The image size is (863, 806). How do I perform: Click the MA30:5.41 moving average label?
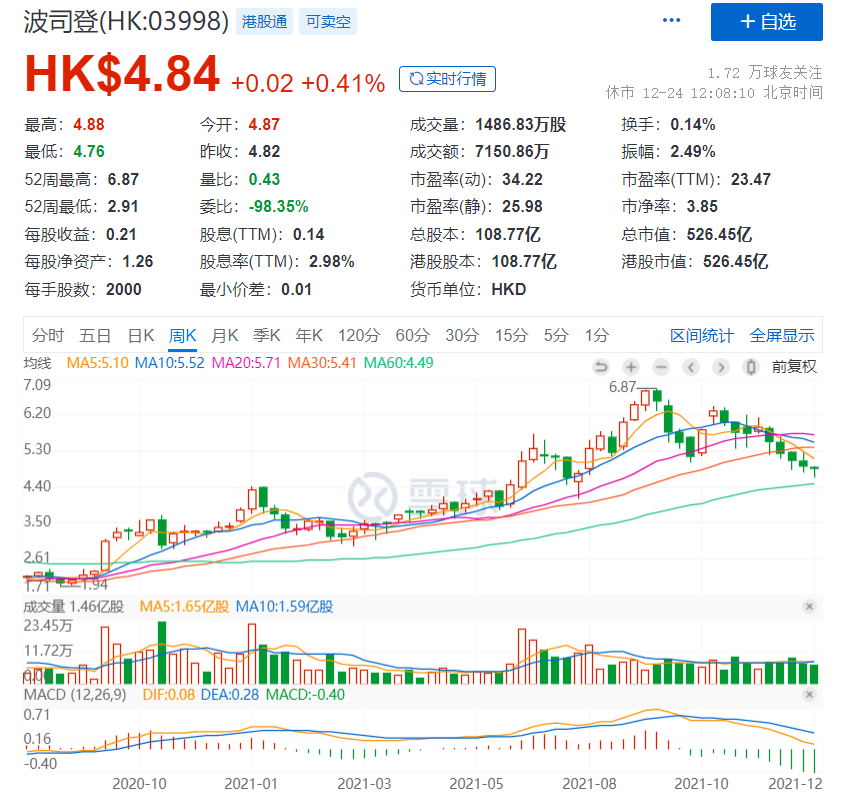point(322,363)
